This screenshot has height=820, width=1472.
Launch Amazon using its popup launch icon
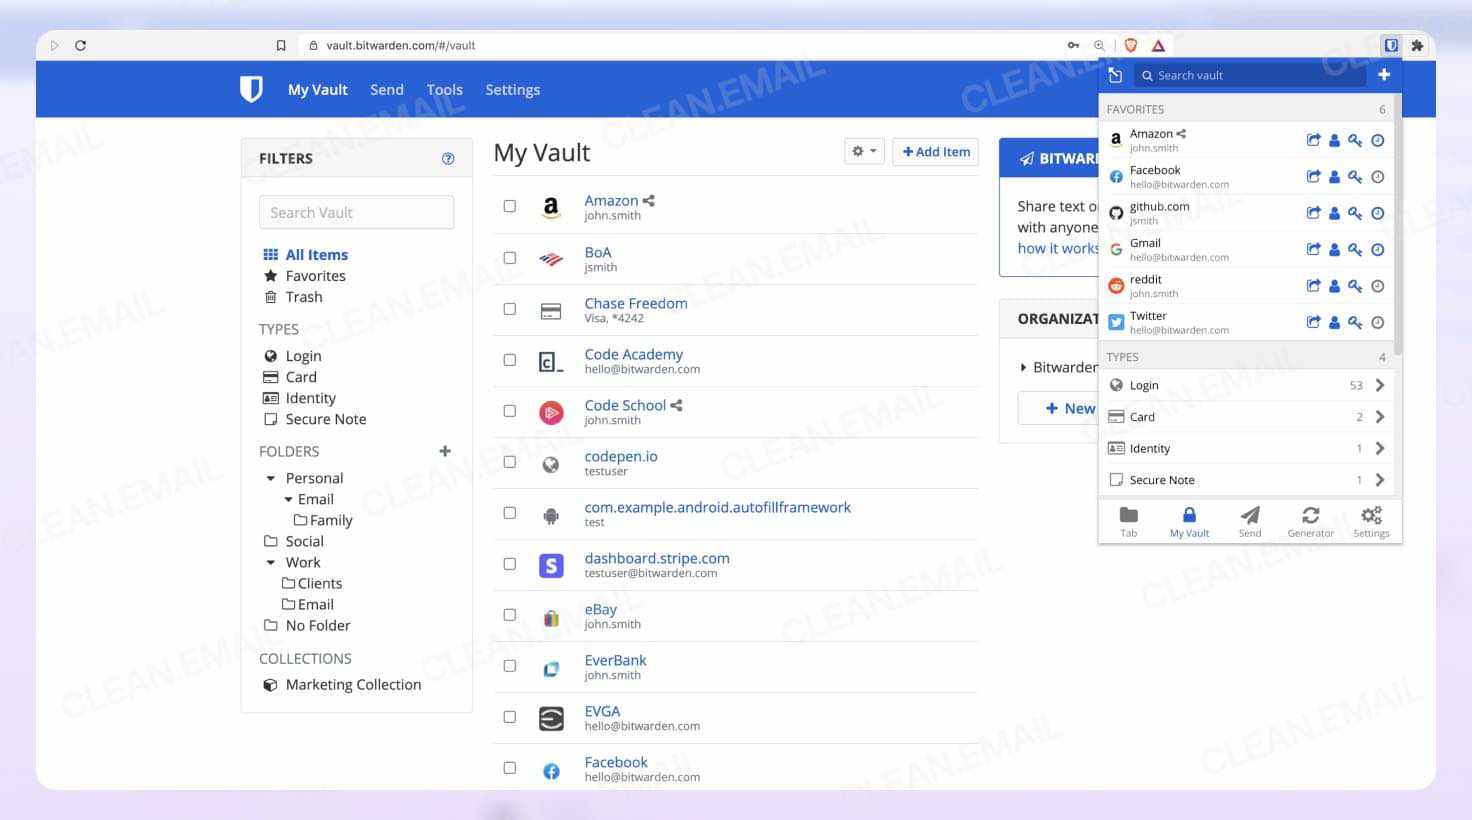click(1313, 141)
